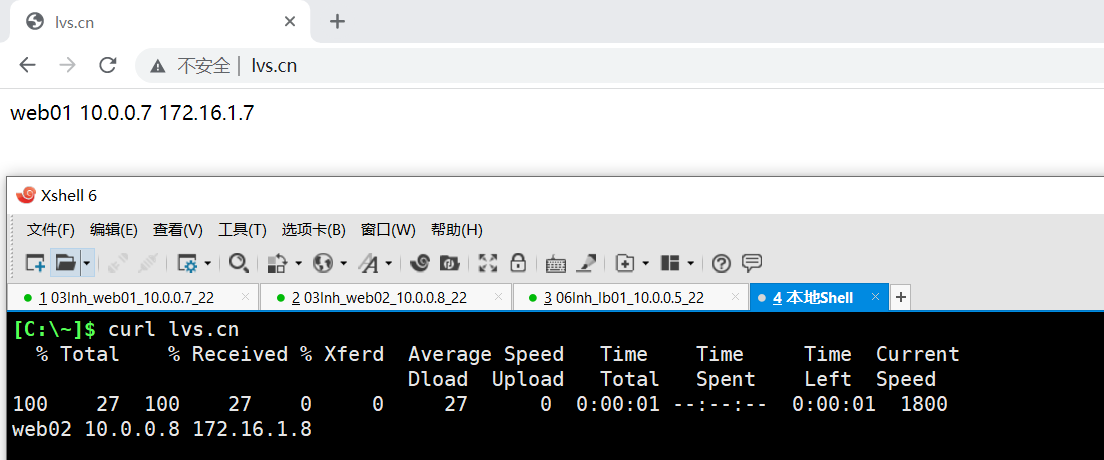Image resolution: width=1104 pixels, height=460 pixels.
Task: Click the web02 10.0.0.8 172.16.1.8 terminal output
Action: (163, 429)
